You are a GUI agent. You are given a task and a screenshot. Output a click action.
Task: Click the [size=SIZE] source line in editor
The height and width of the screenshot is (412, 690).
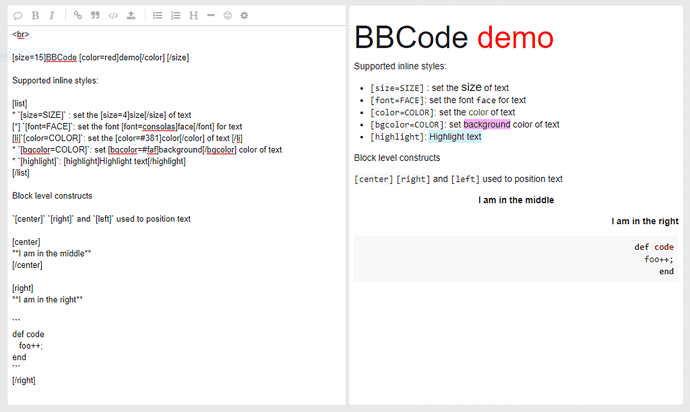[102, 115]
